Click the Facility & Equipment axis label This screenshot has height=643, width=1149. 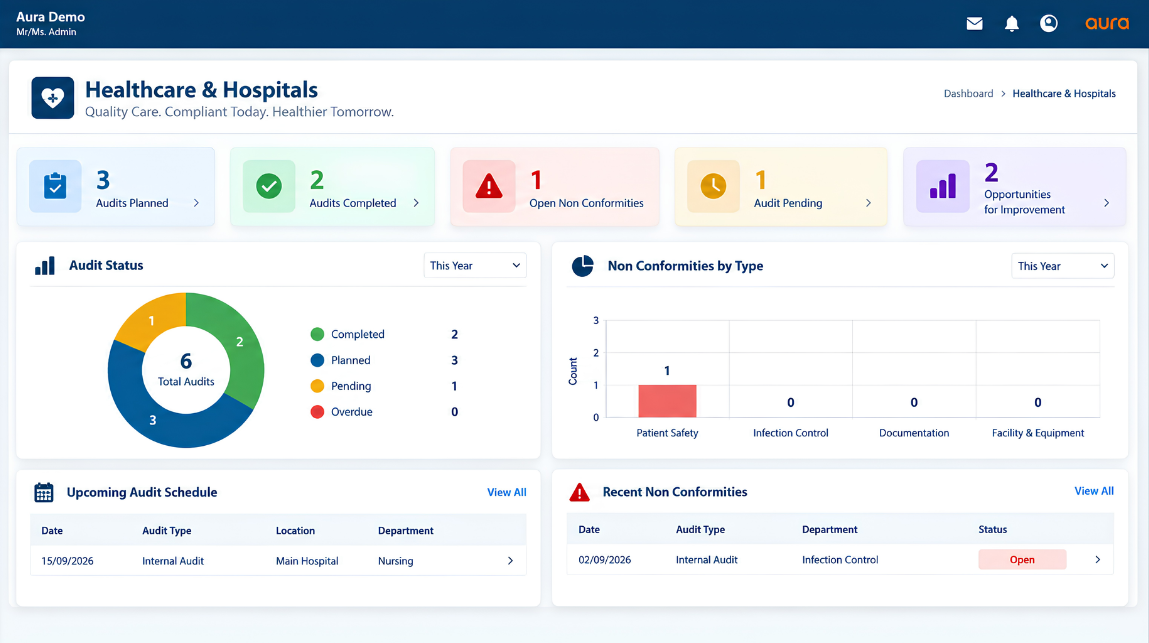coord(1038,433)
